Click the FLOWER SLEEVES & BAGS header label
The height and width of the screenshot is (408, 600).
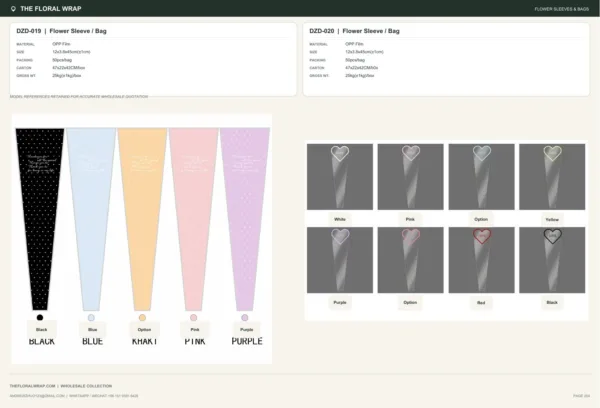(x=561, y=9)
